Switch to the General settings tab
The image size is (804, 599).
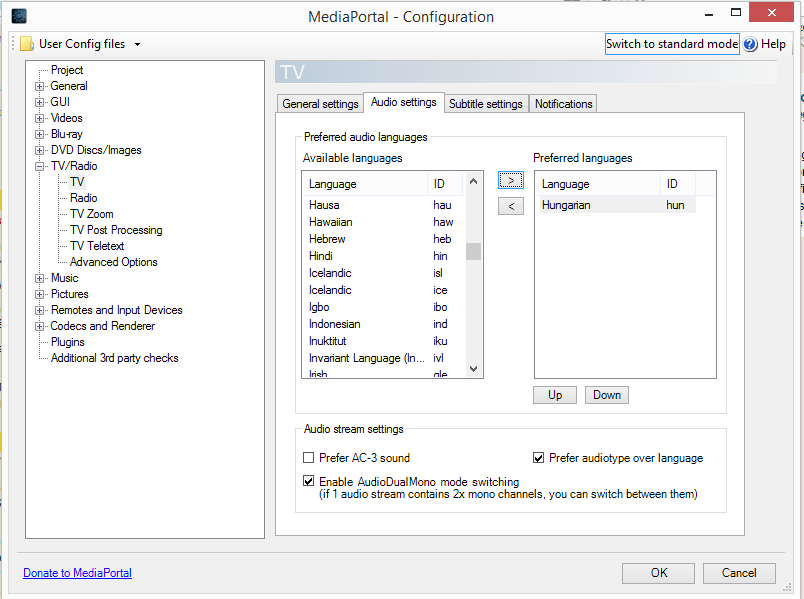coord(320,104)
